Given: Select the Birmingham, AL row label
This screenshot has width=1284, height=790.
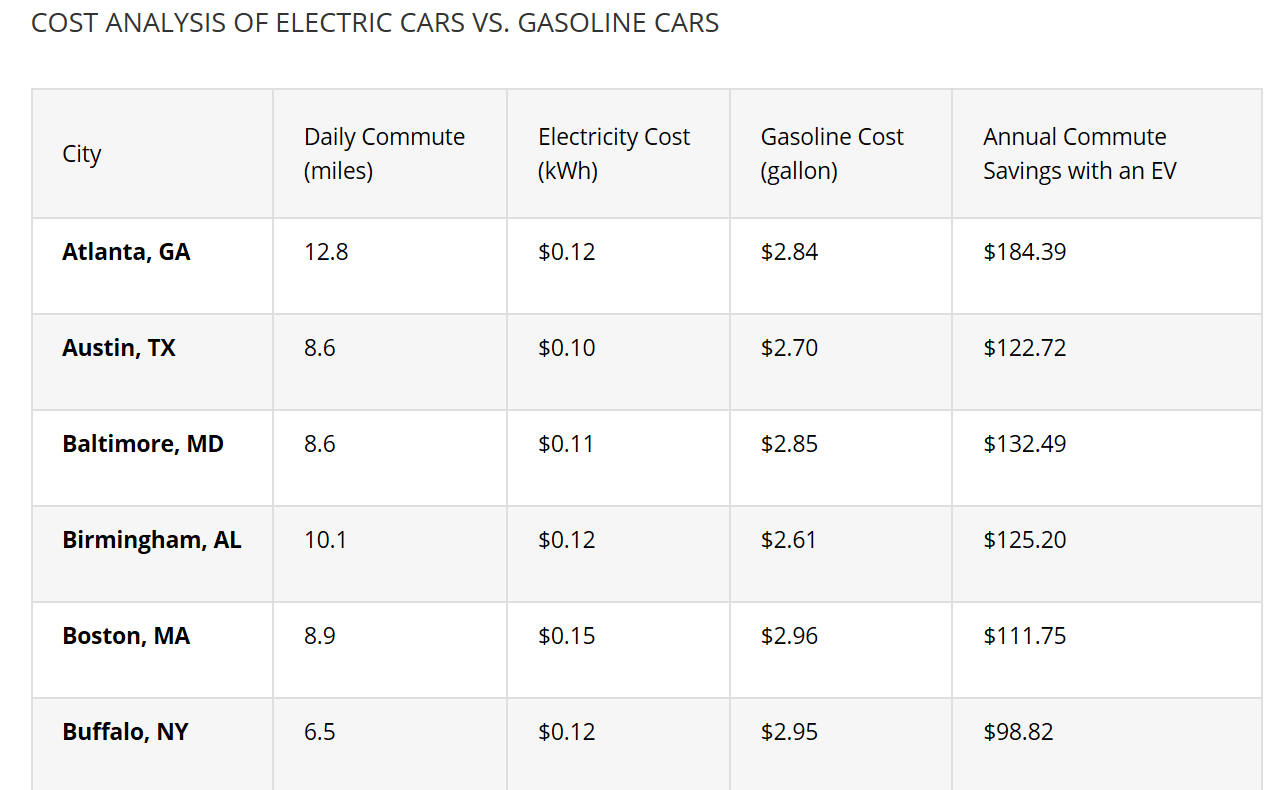Looking at the screenshot, I should point(152,540).
